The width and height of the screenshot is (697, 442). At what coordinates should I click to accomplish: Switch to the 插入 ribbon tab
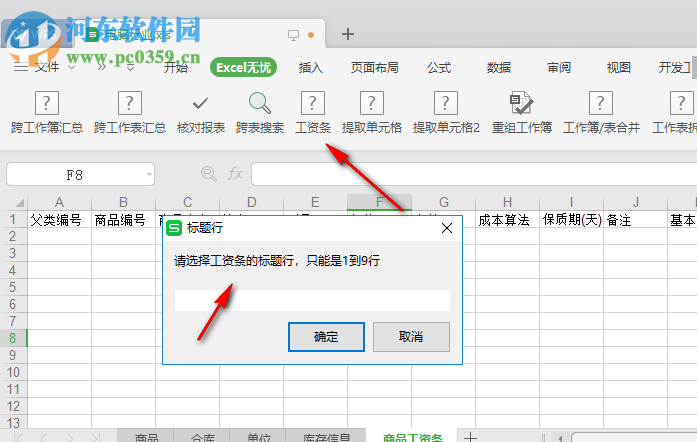click(x=310, y=68)
